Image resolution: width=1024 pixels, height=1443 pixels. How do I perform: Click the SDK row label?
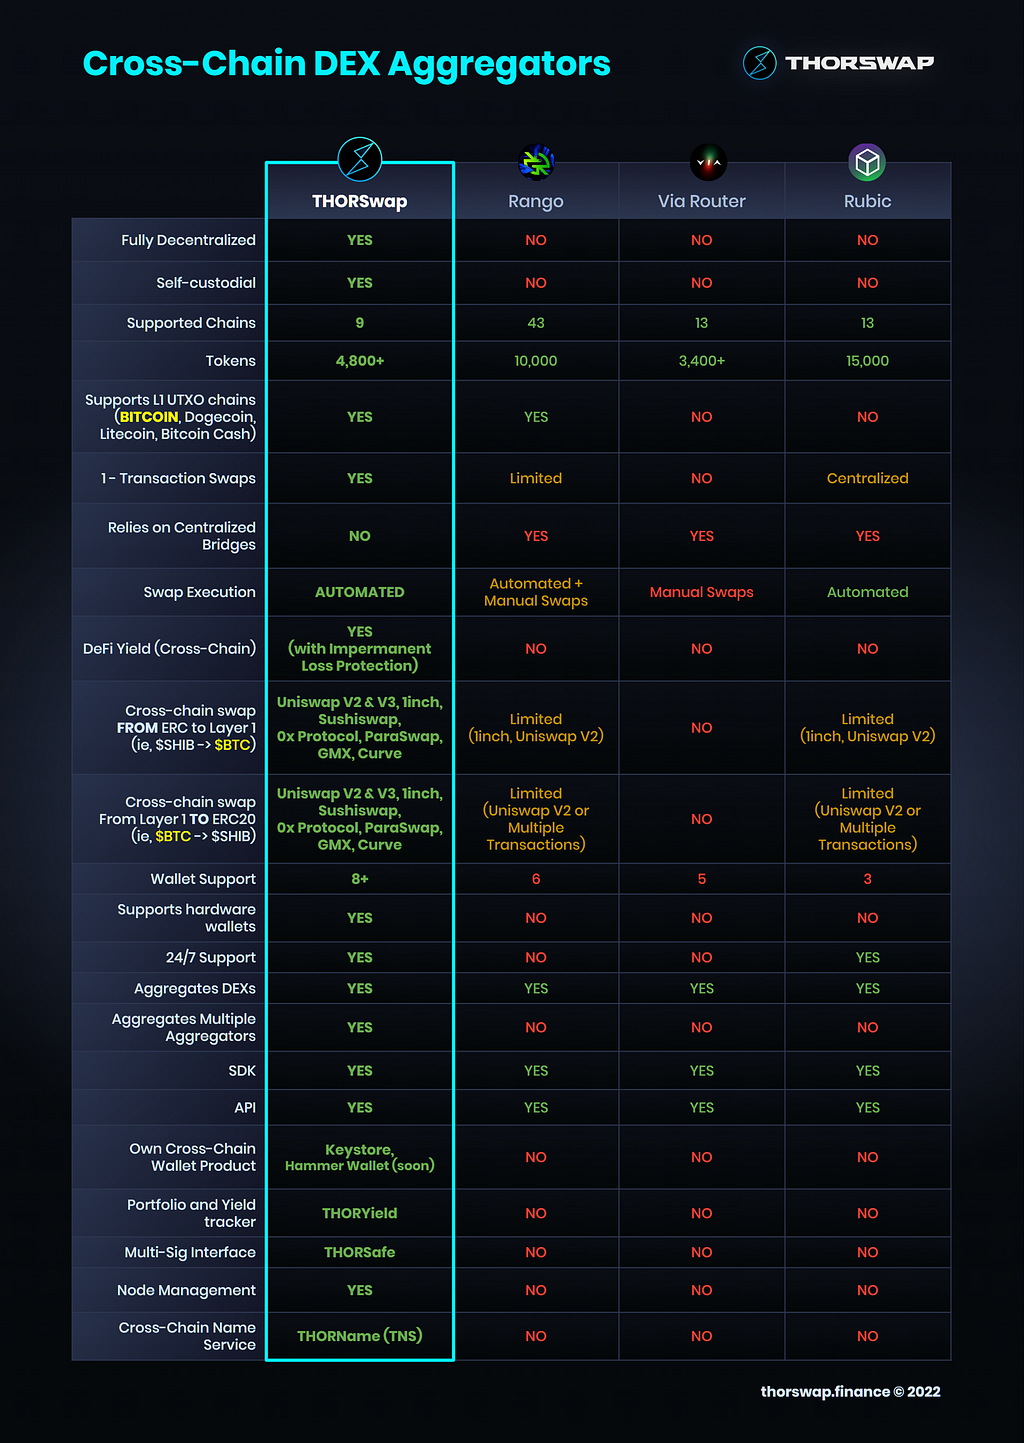[x=242, y=1070]
